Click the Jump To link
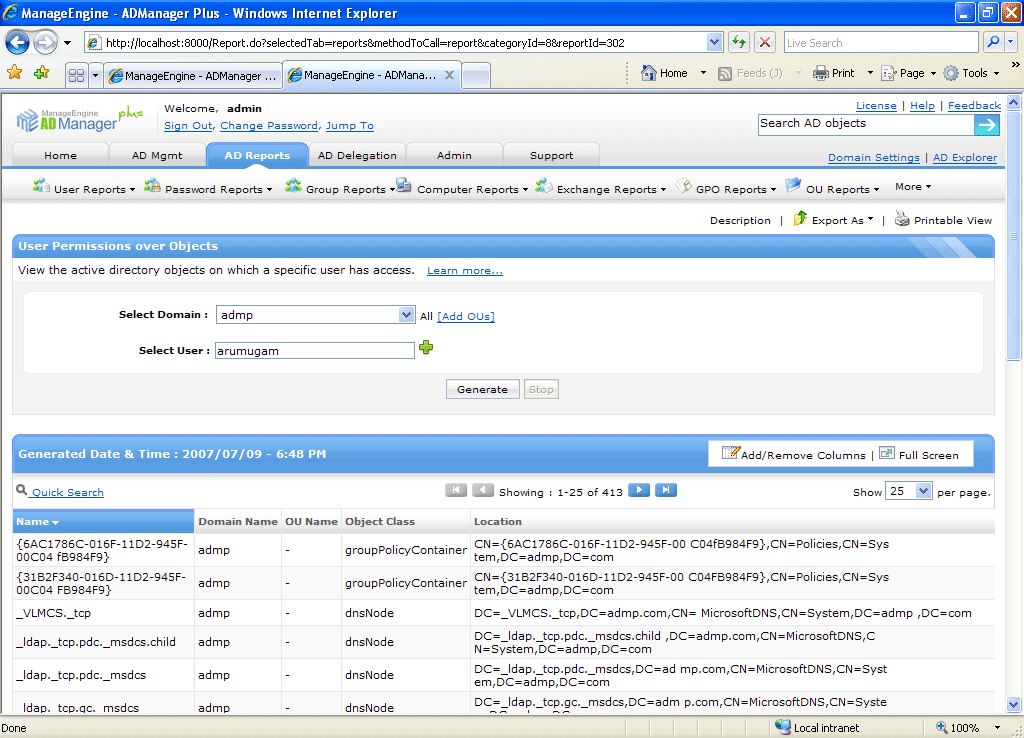The width and height of the screenshot is (1024, 738). click(x=349, y=125)
